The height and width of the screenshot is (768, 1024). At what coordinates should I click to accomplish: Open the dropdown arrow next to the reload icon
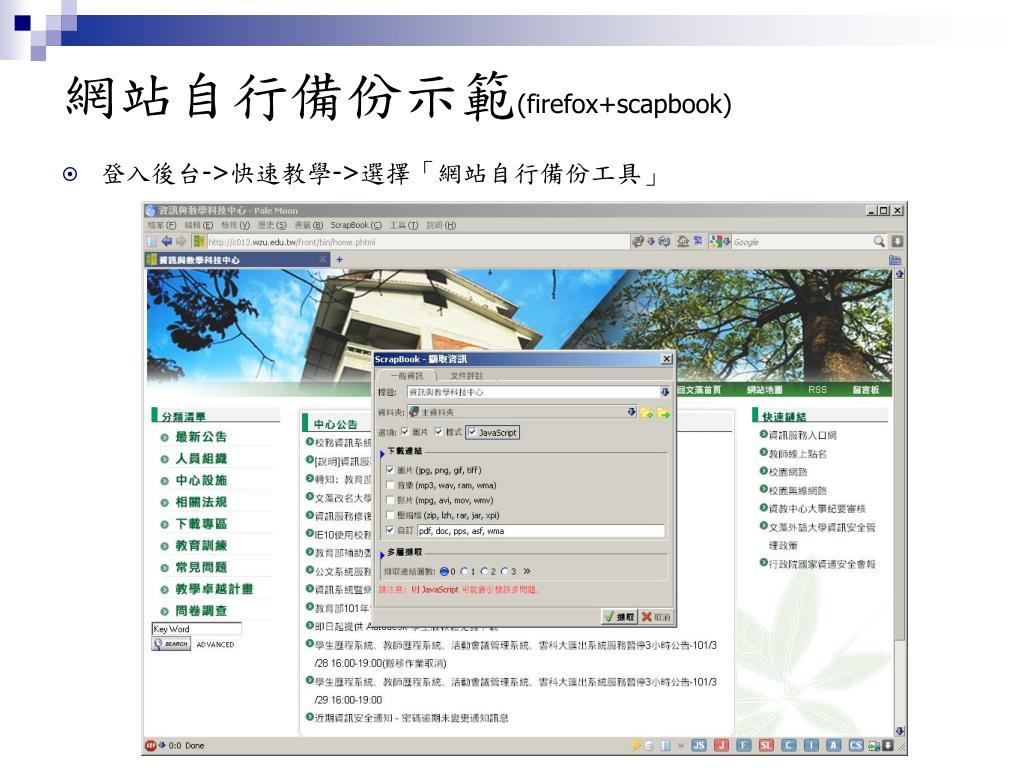point(651,242)
